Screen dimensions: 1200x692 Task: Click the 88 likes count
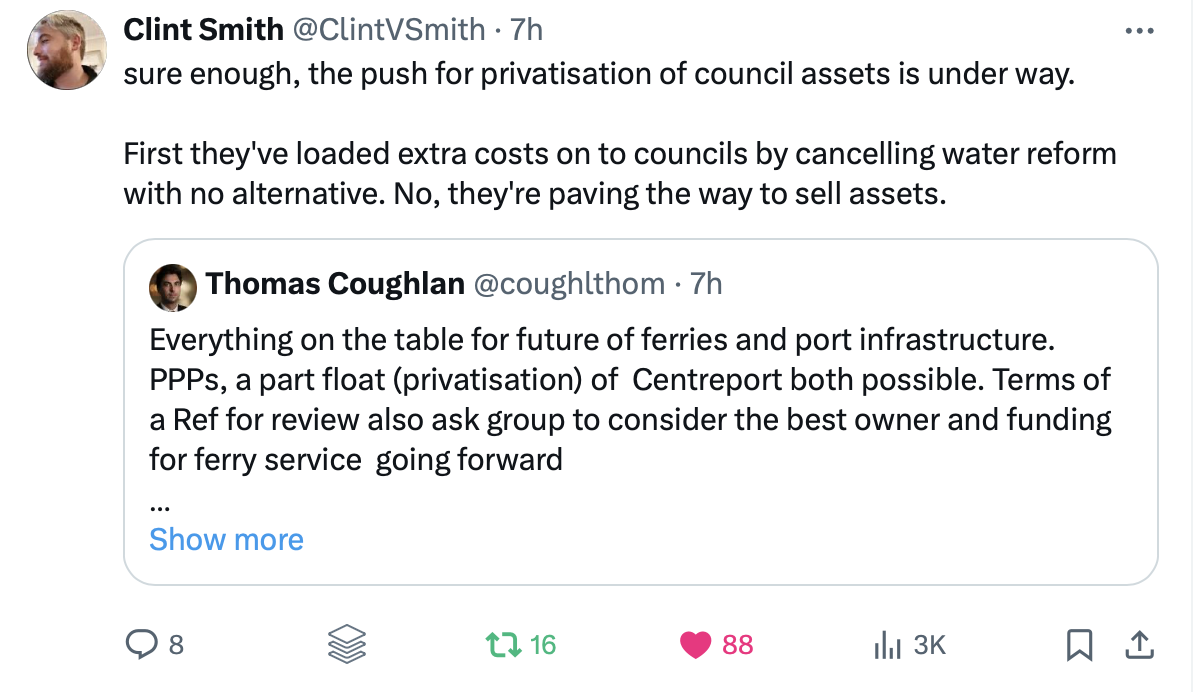[x=737, y=645]
